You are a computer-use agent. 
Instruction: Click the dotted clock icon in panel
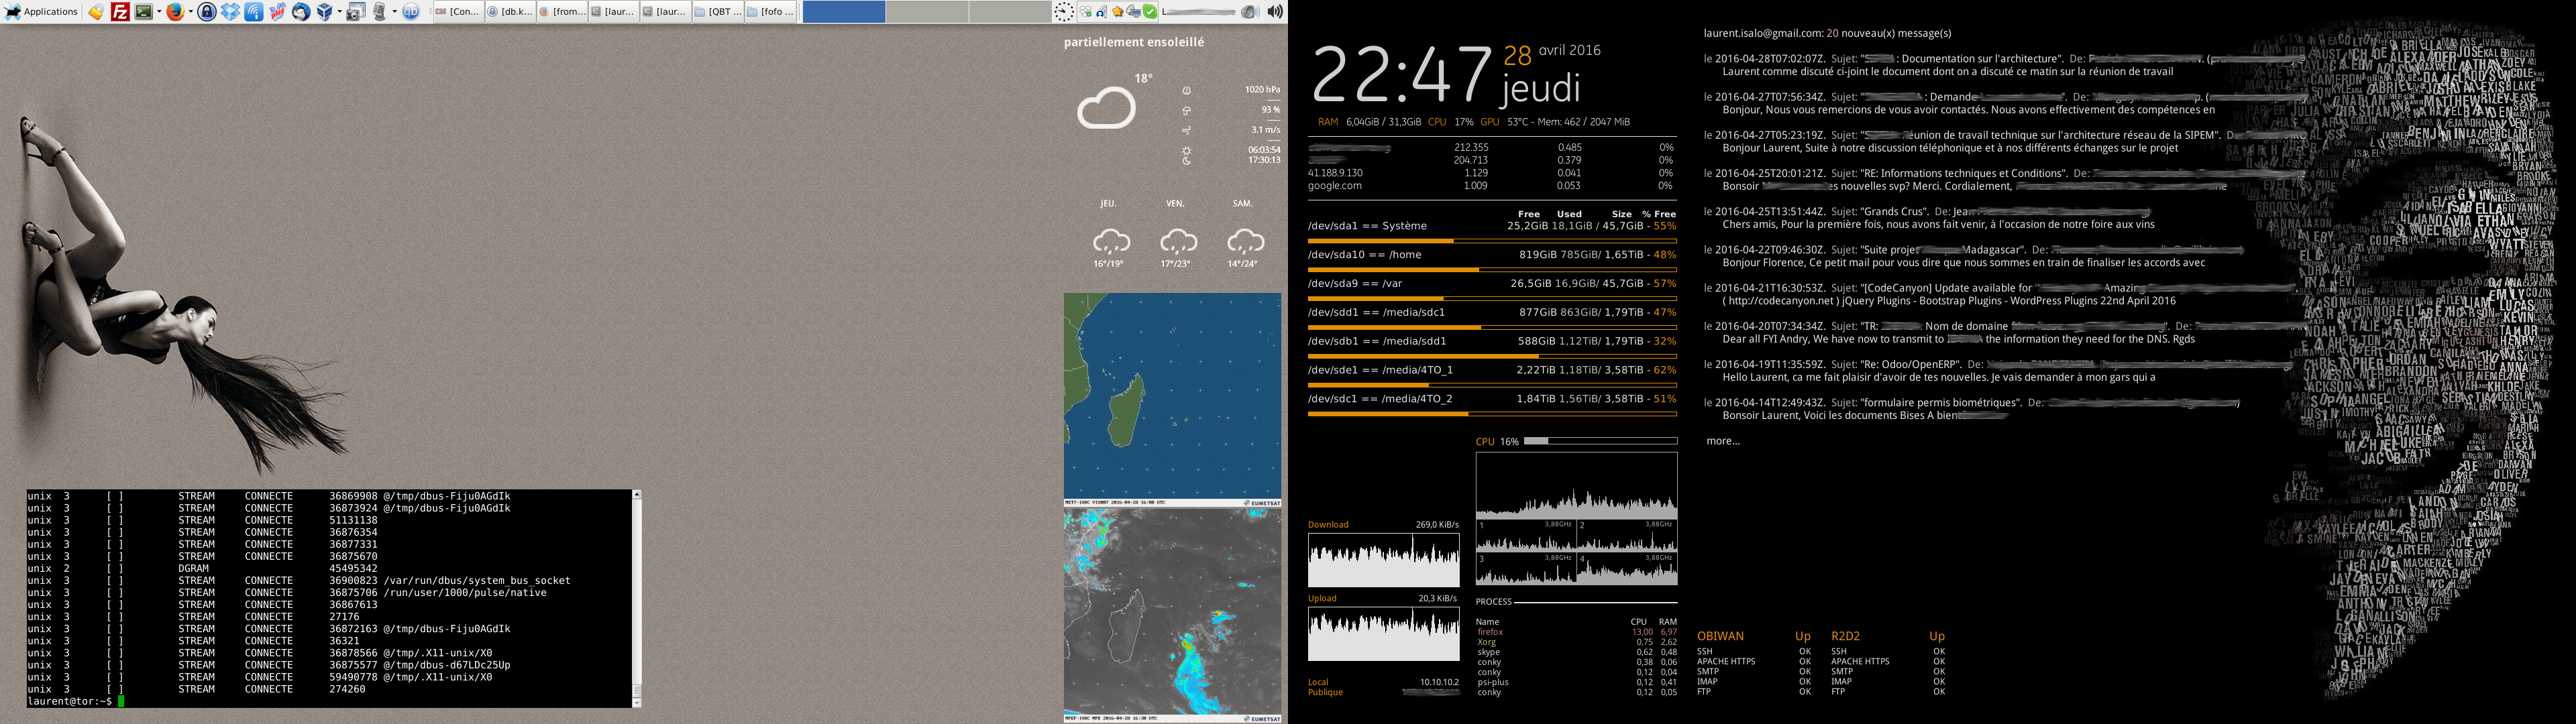click(1064, 12)
